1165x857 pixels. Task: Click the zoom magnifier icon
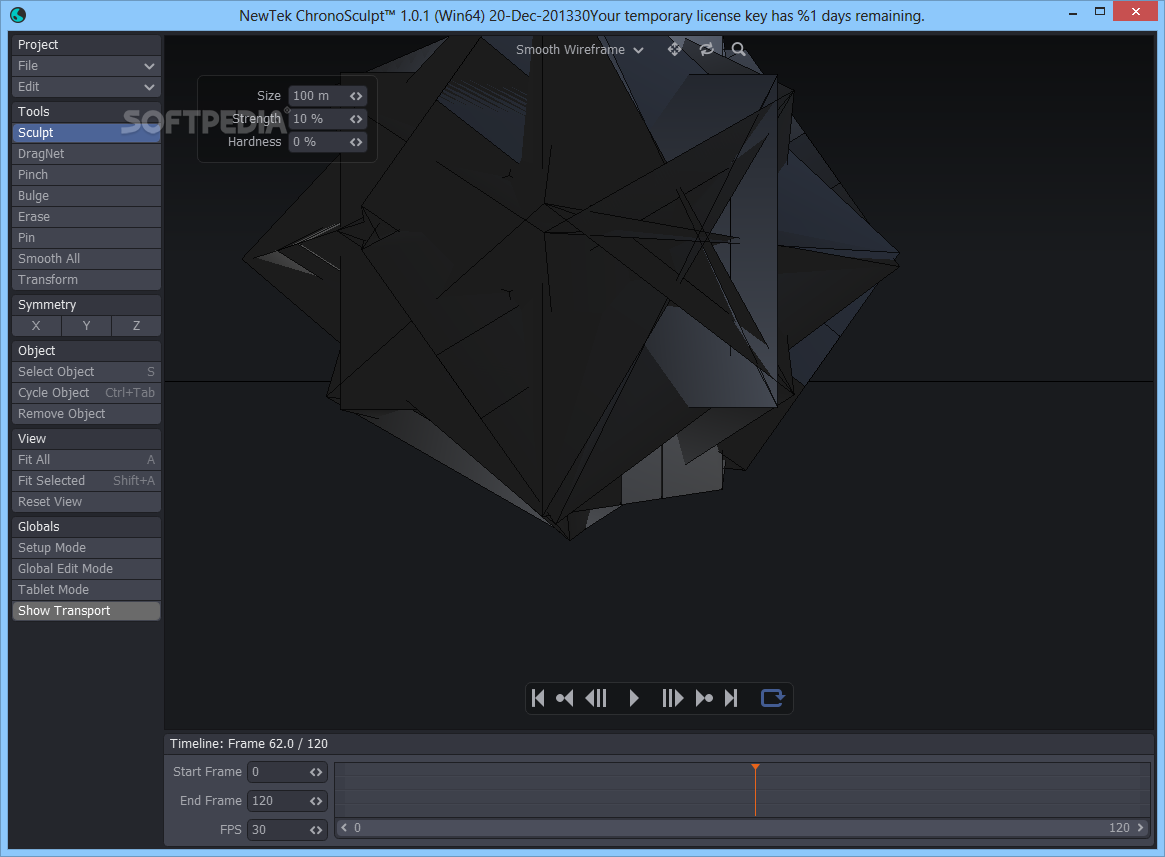(x=738, y=49)
